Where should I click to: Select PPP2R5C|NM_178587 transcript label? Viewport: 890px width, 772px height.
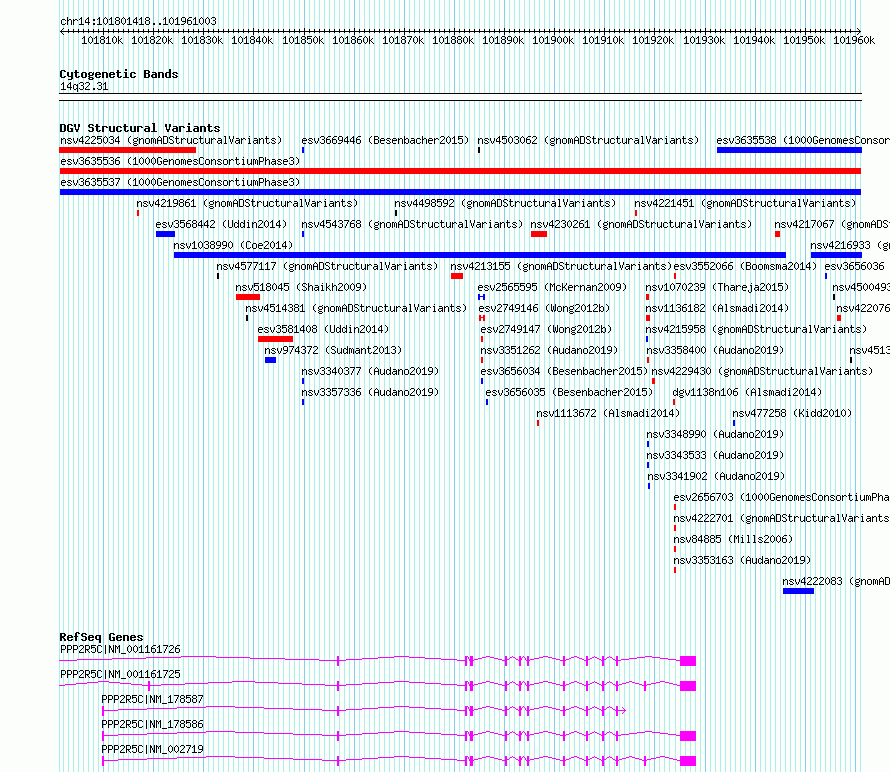152,699
